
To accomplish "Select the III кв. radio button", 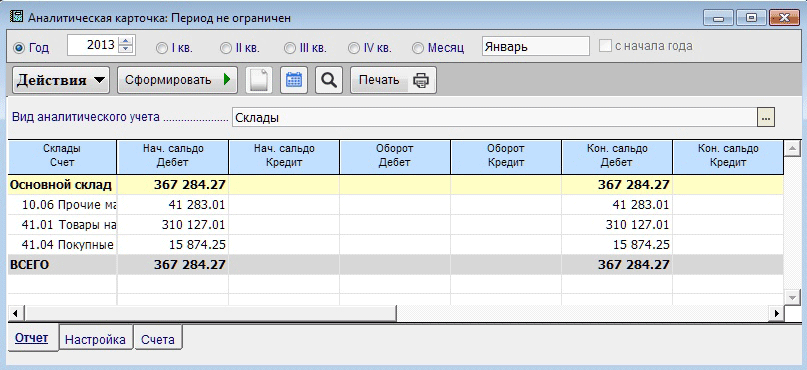I will click(289, 48).
